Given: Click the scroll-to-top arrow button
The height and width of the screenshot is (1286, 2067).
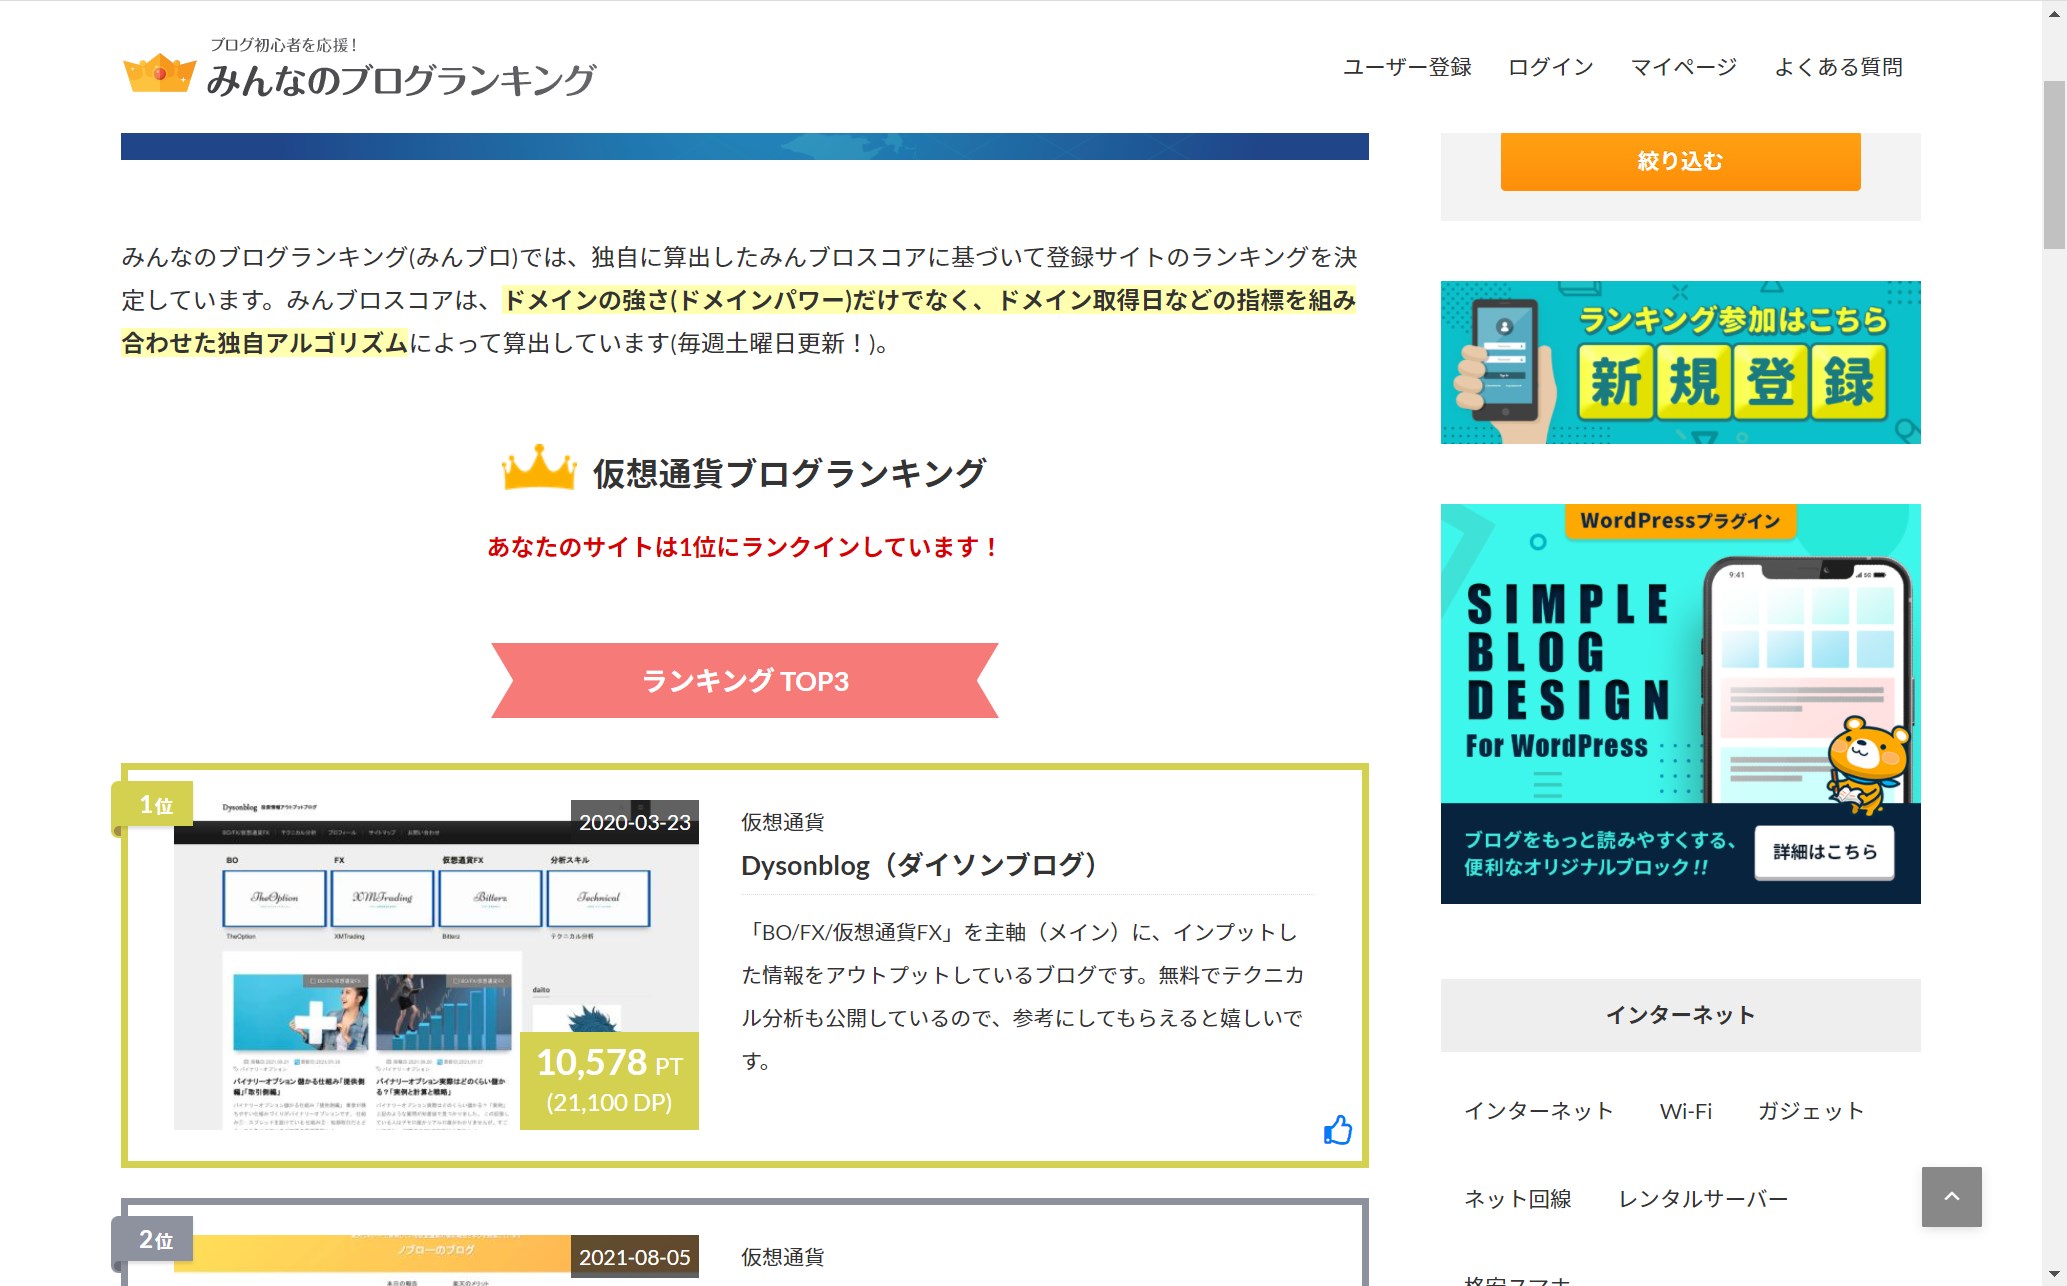Looking at the screenshot, I should (1950, 1196).
